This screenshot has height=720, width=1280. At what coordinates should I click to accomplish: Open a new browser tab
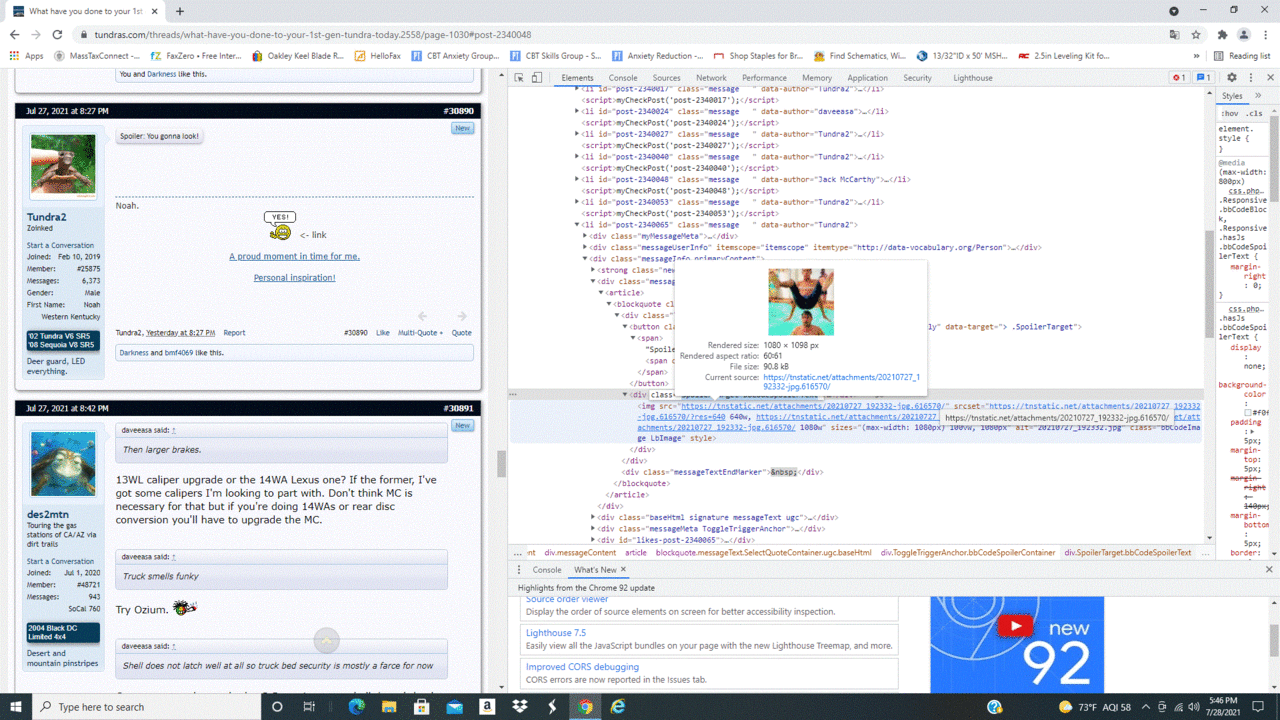pyautogui.click(x=180, y=11)
